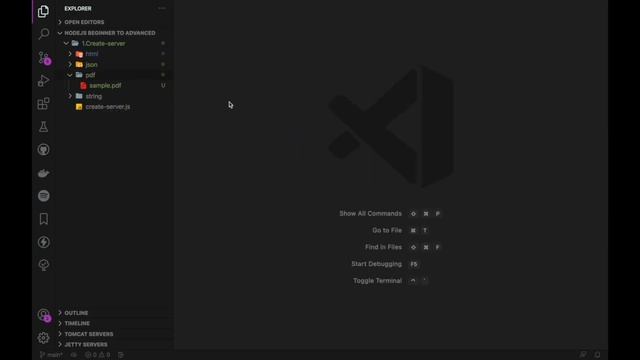Expand the Outline section
The image size is (640, 360).
(76, 313)
